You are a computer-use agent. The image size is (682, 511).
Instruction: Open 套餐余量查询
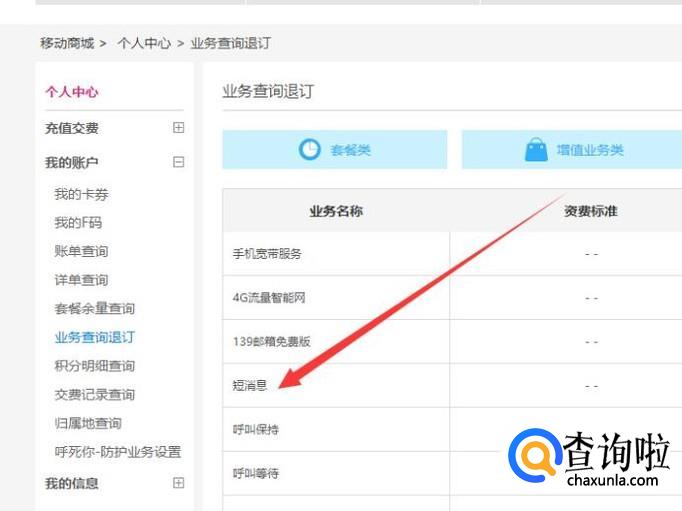tap(95, 309)
